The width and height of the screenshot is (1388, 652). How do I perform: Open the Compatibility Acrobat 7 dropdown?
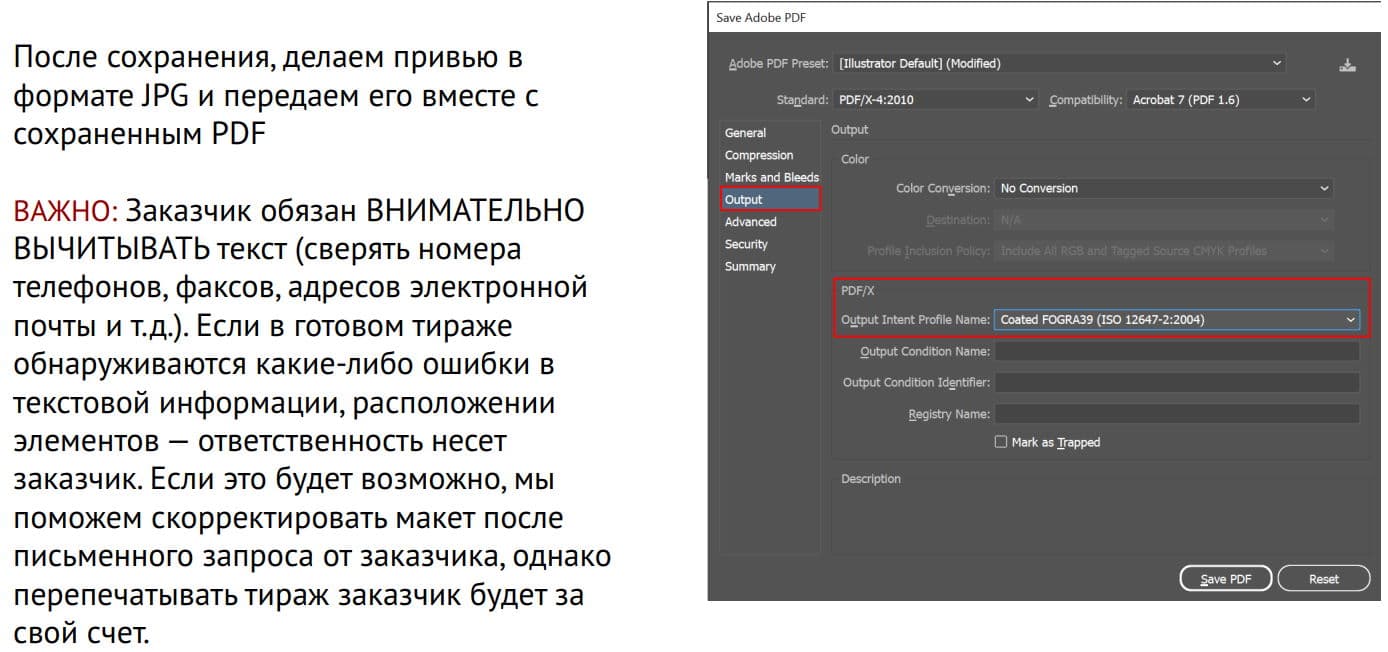coord(1220,100)
